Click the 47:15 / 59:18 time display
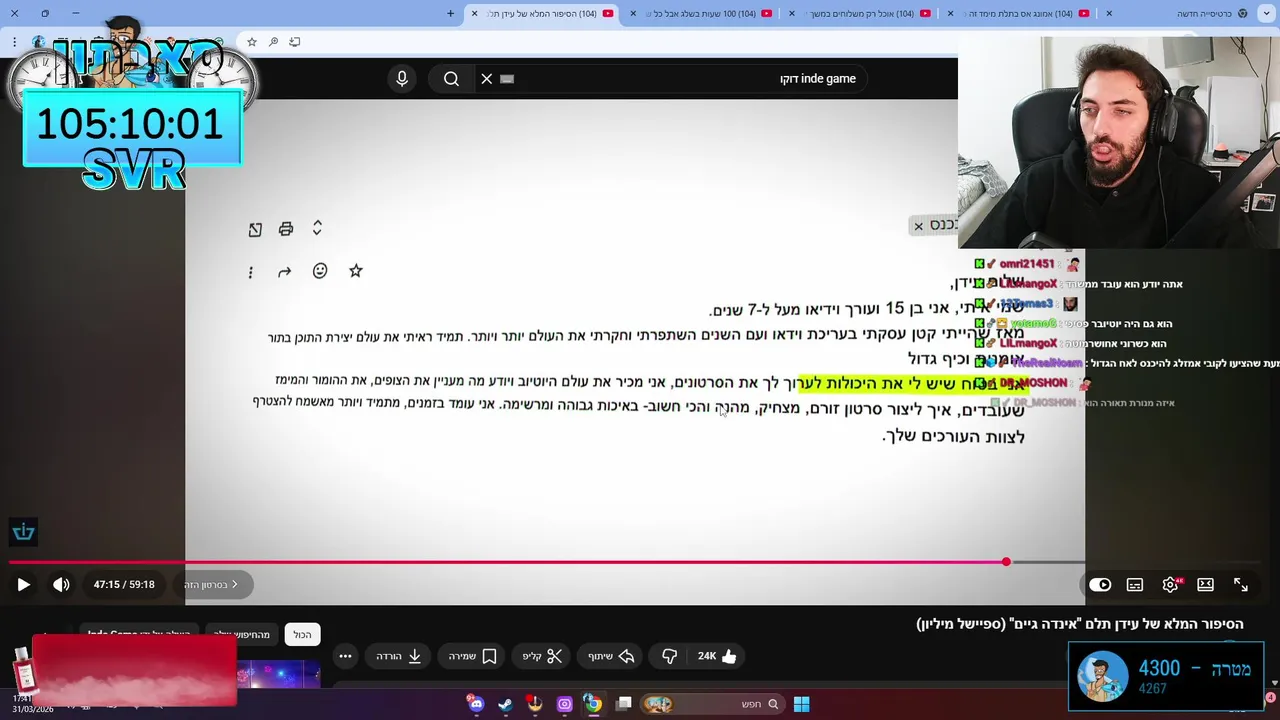Image resolution: width=1280 pixels, height=720 pixels. click(x=124, y=585)
